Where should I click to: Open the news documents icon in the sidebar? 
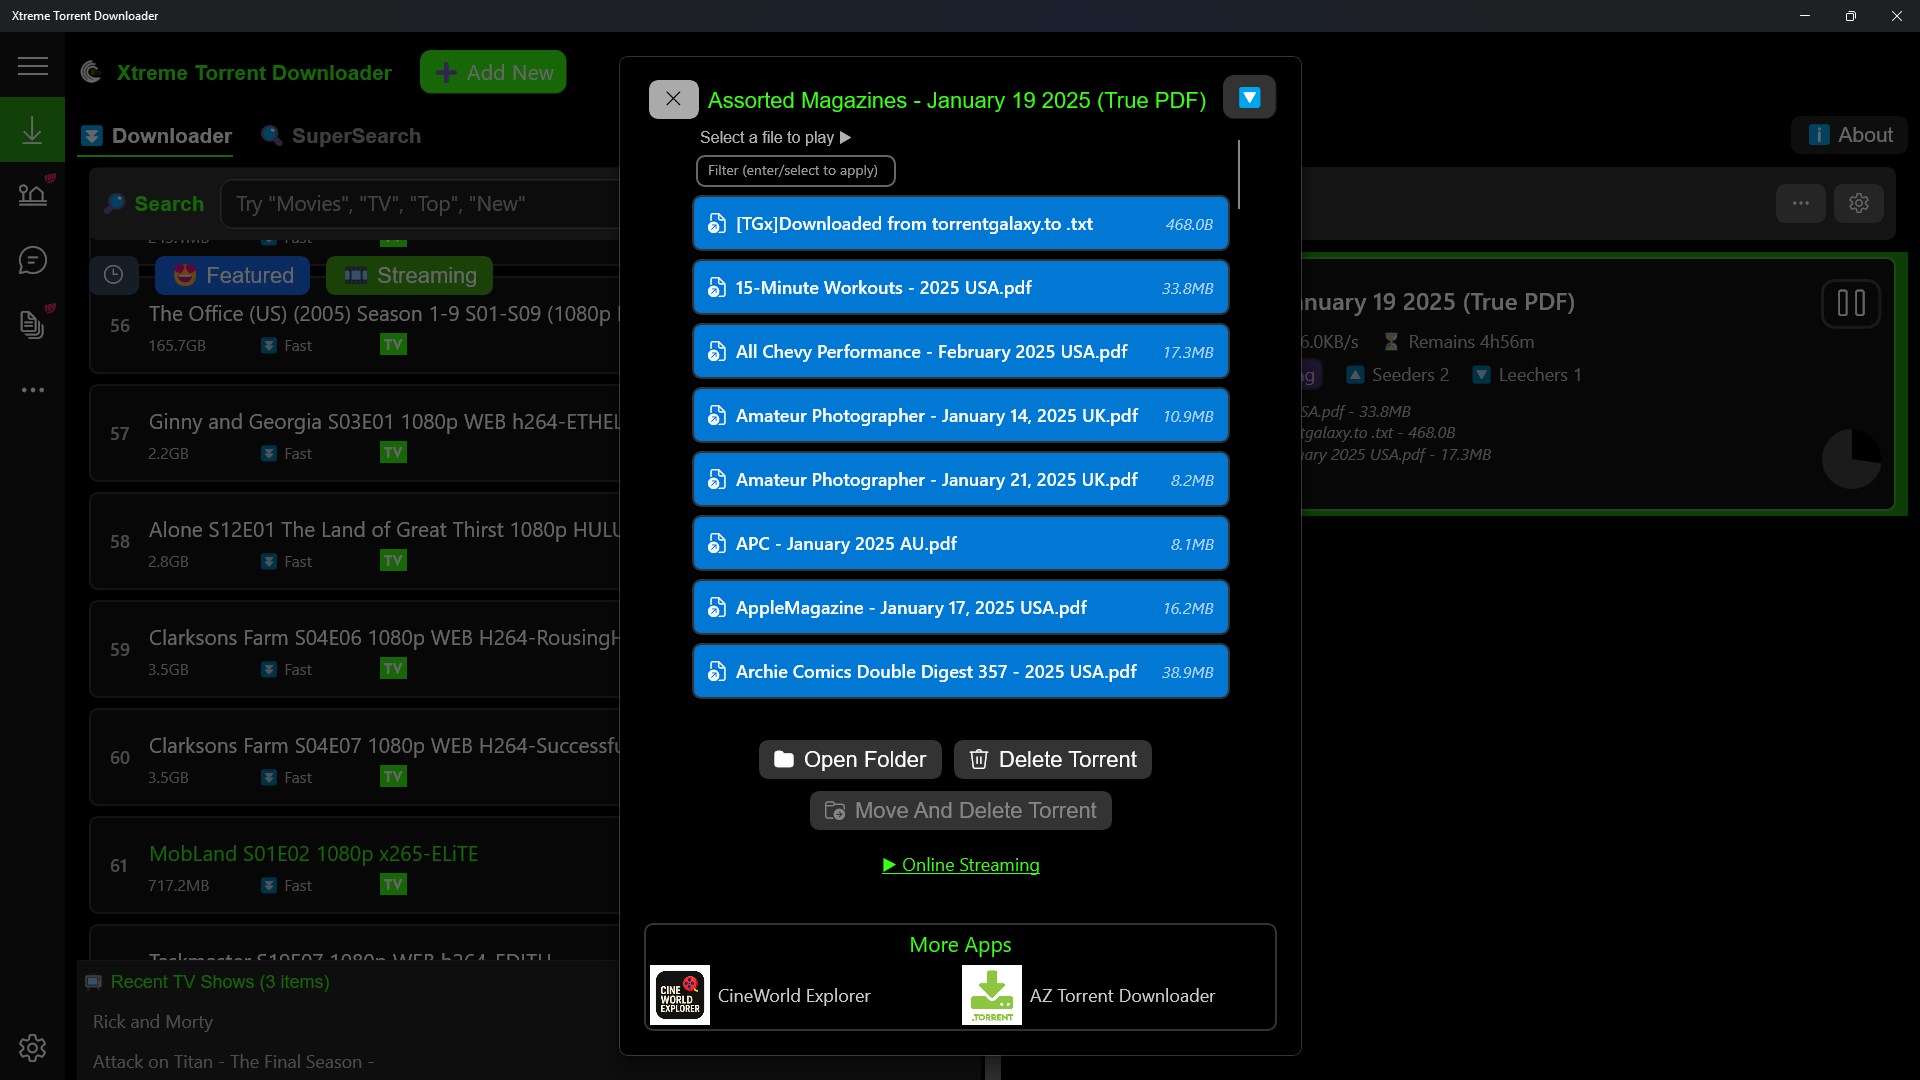pos(32,325)
